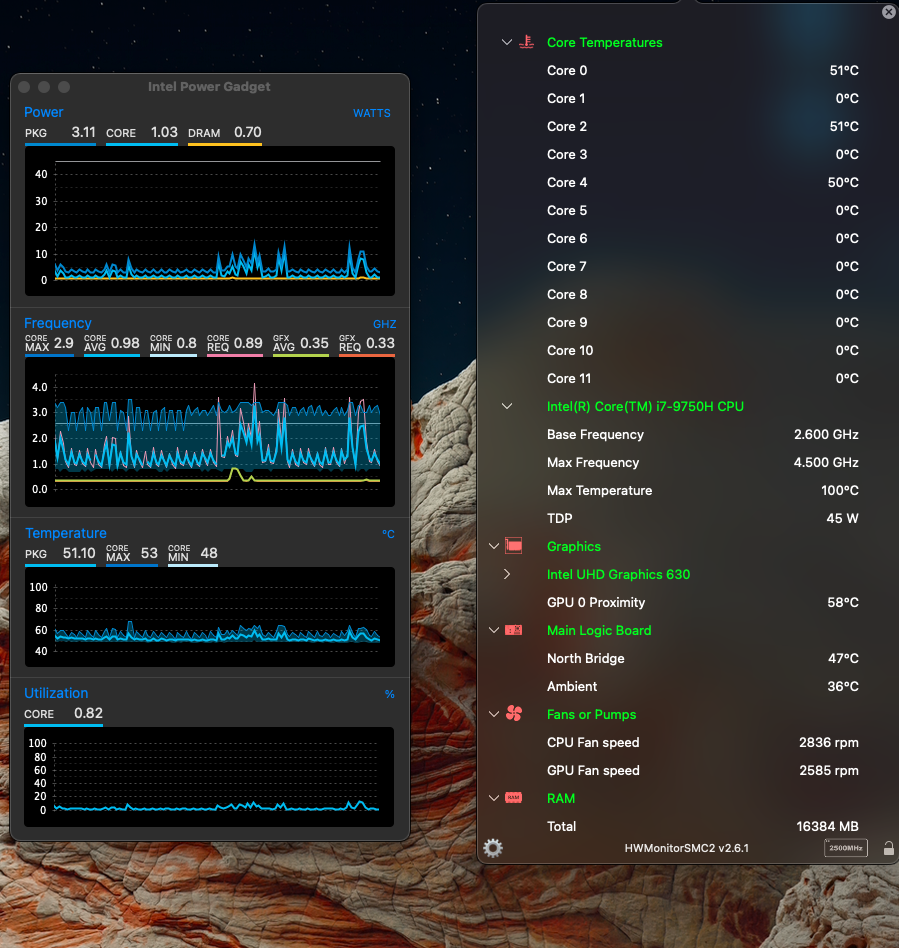This screenshot has height=948, width=899.
Task: Click the WATTS unit label
Action: (372, 113)
